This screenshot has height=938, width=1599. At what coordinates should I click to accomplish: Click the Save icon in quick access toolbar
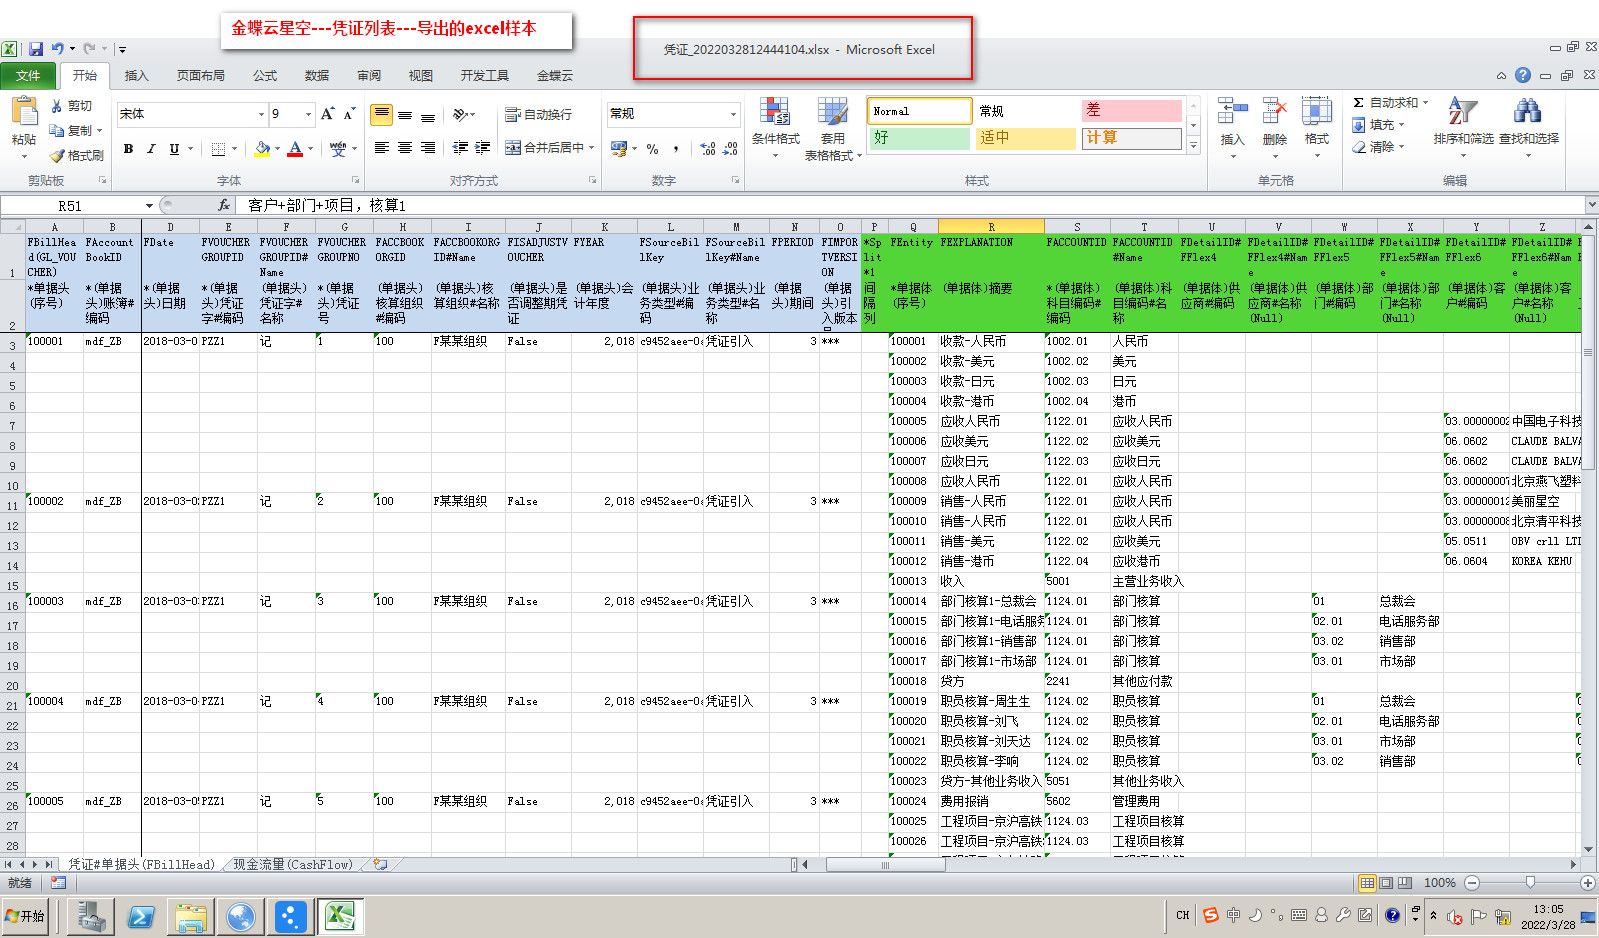(x=36, y=49)
